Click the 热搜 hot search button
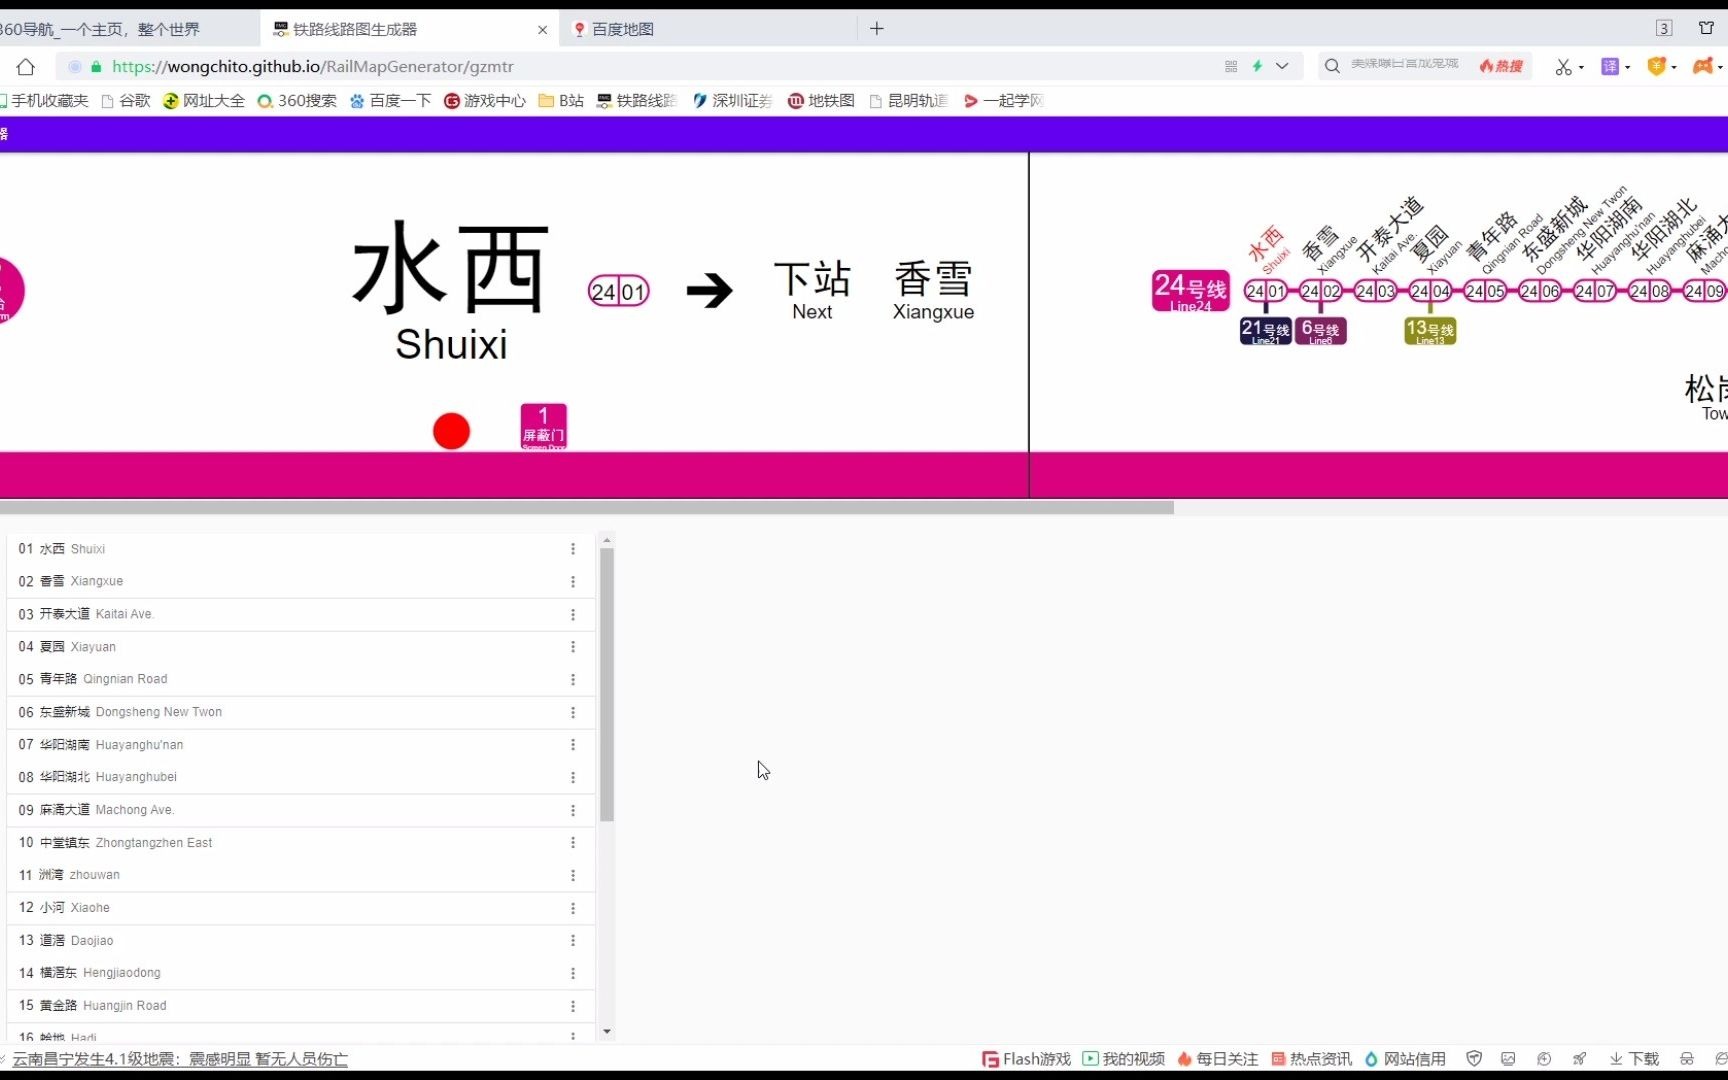Image resolution: width=1728 pixels, height=1080 pixels. (1501, 66)
